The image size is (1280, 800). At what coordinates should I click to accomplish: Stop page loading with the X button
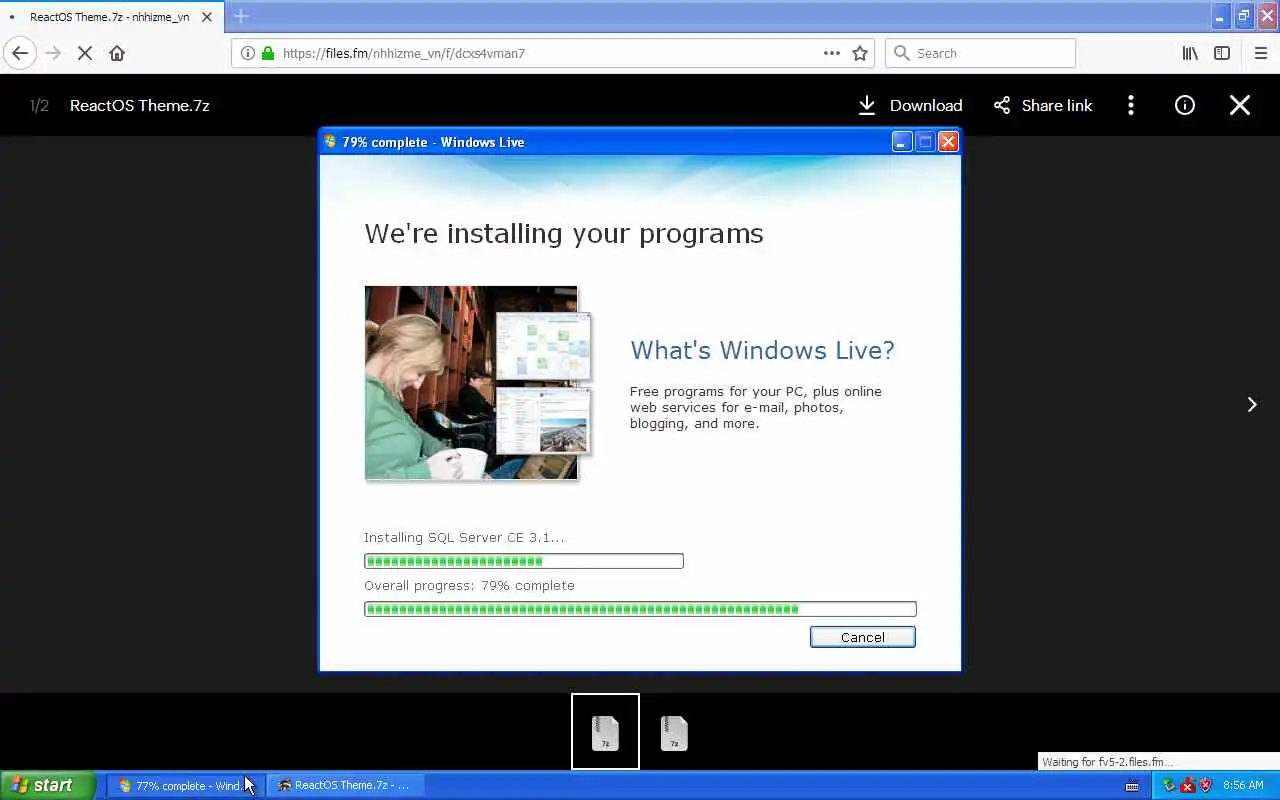(x=85, y=53)
